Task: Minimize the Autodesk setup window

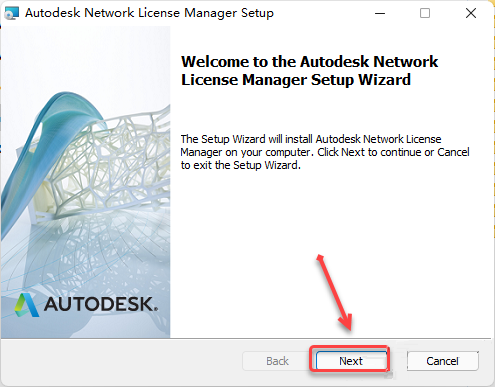Action: click(x=380, y=13)
